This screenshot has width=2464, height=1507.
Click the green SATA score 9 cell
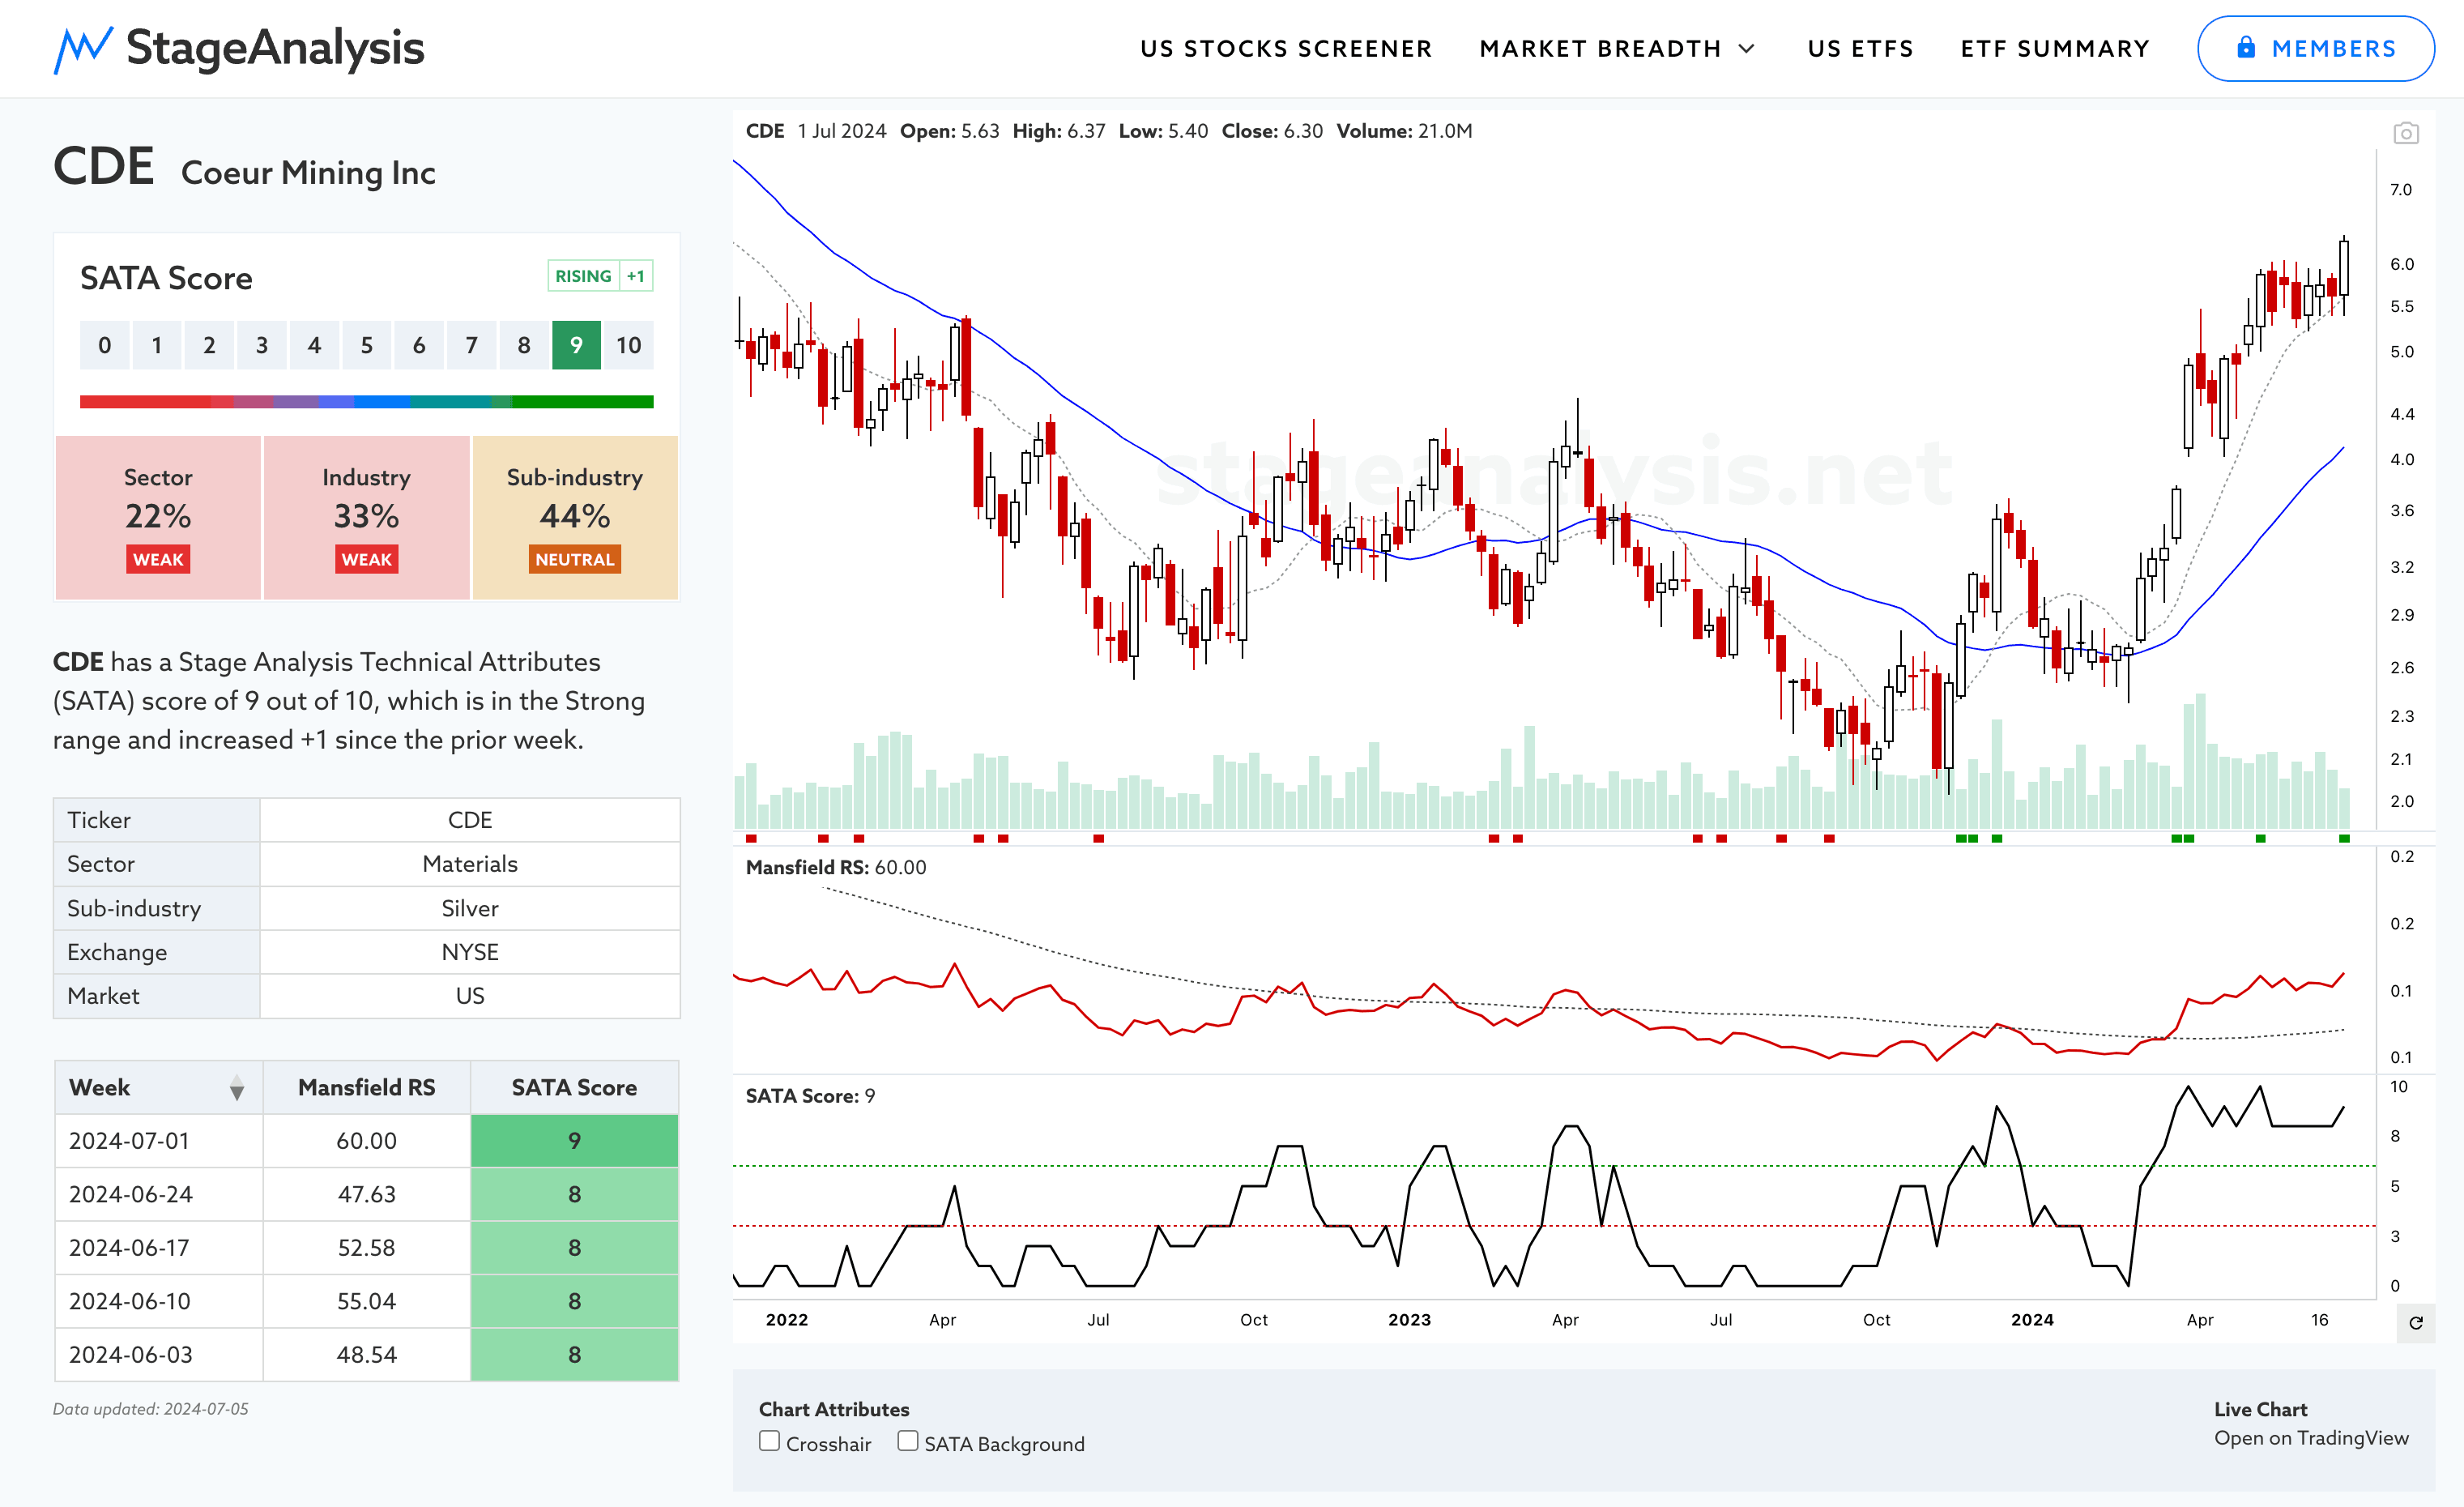pos(574,1141)
